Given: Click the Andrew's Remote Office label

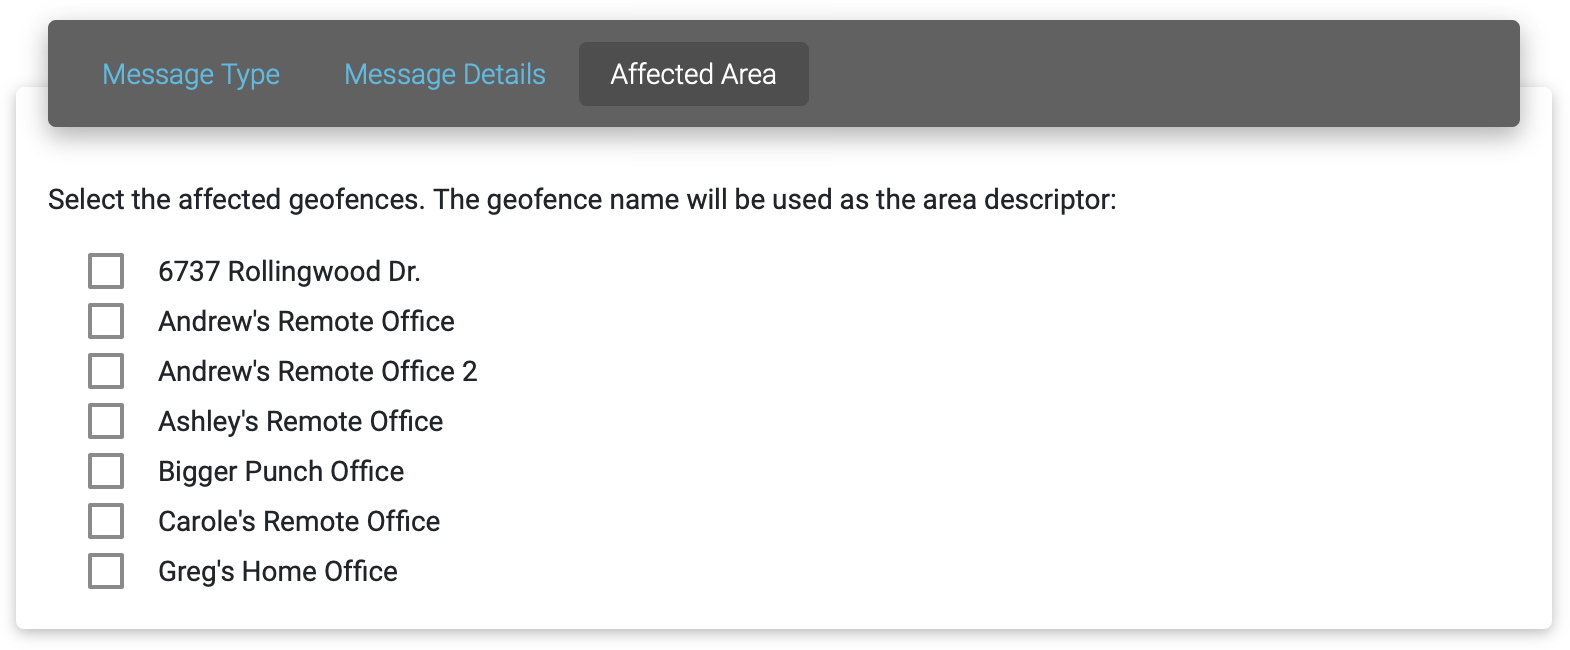Looking at the screenshot, I should coord(306,321).
